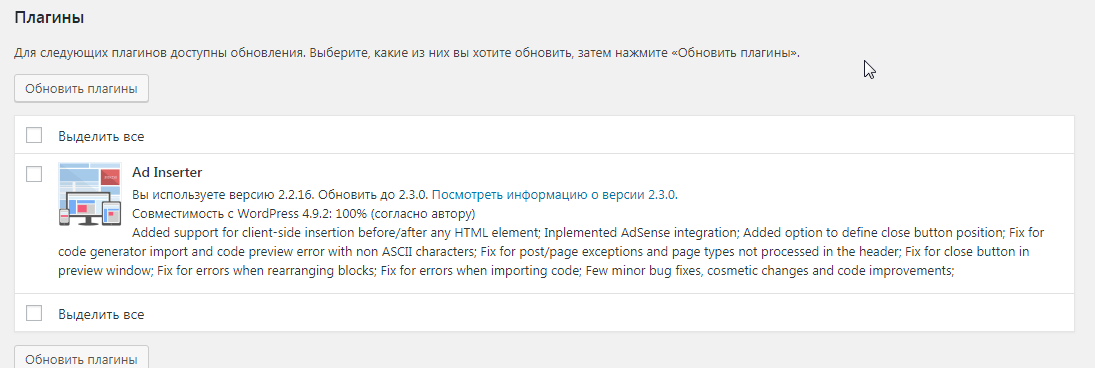Tick the bottom "Выделить все" checkbox
Viewport: 1095px width, 368px height.
tap(34, 314)
